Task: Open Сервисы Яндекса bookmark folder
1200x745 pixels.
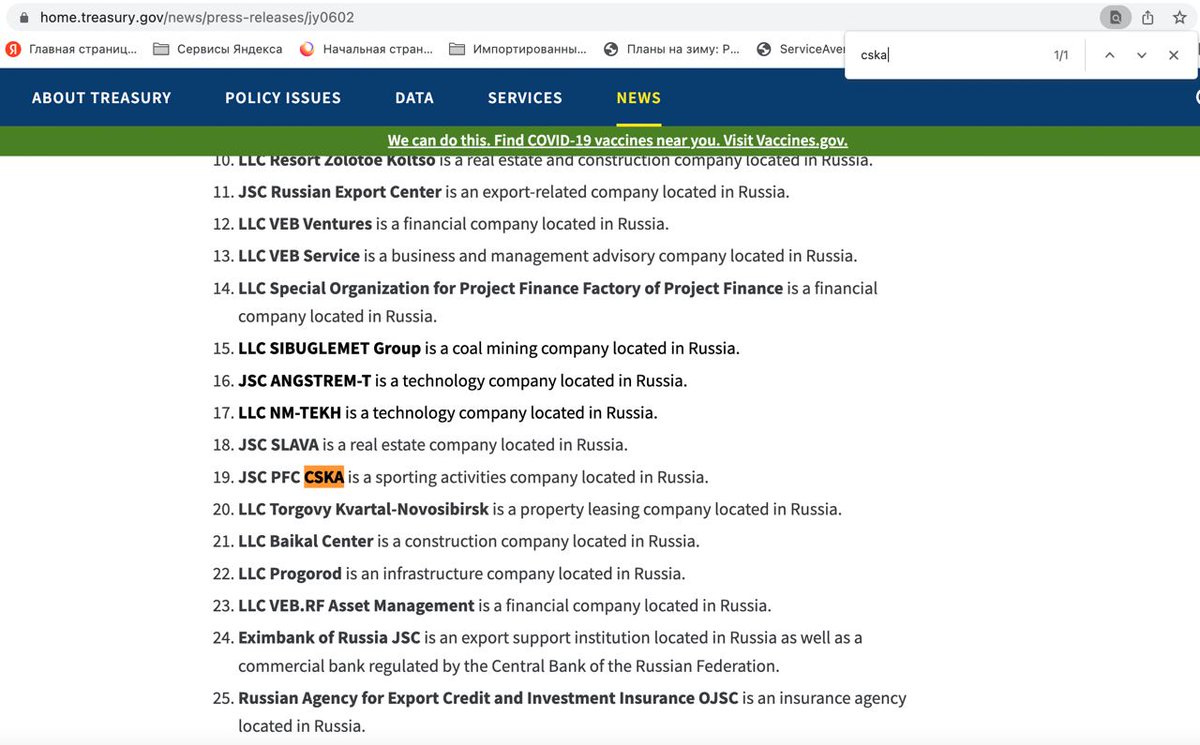Action: [218, 48]
